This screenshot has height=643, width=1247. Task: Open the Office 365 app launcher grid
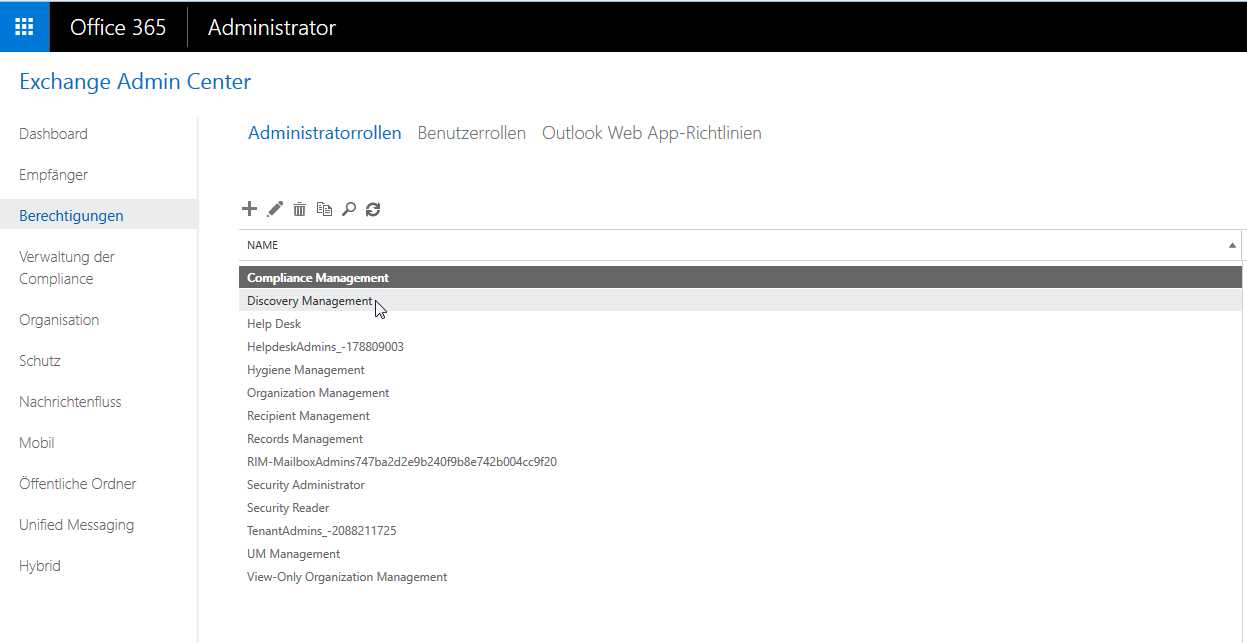(x=24, y=26)
